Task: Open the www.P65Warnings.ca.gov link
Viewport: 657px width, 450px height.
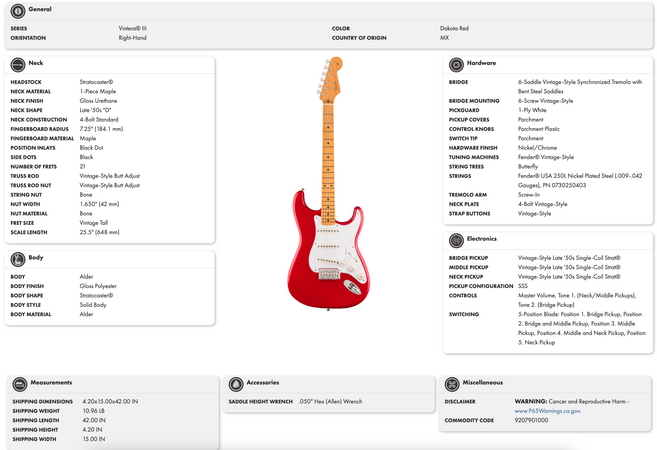Action: click(x=548, y=411)
